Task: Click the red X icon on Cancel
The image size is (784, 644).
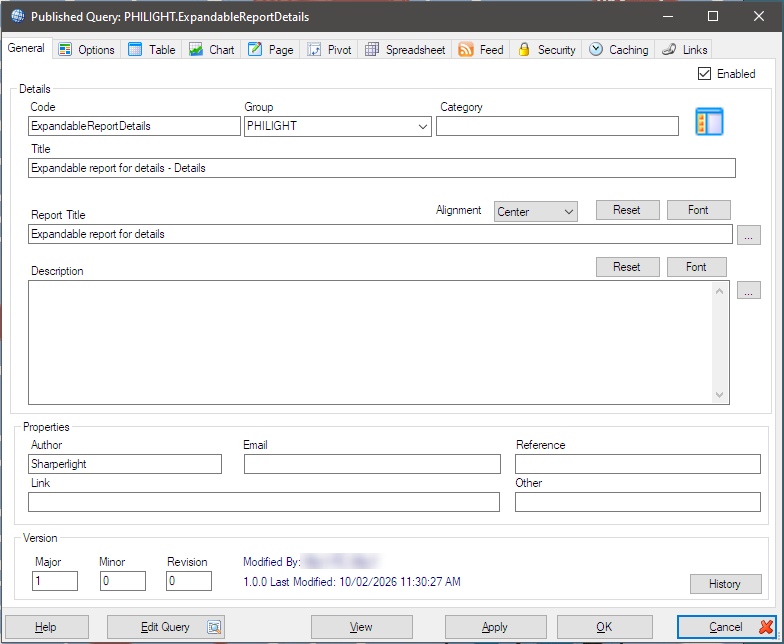Action: [766, 626]
